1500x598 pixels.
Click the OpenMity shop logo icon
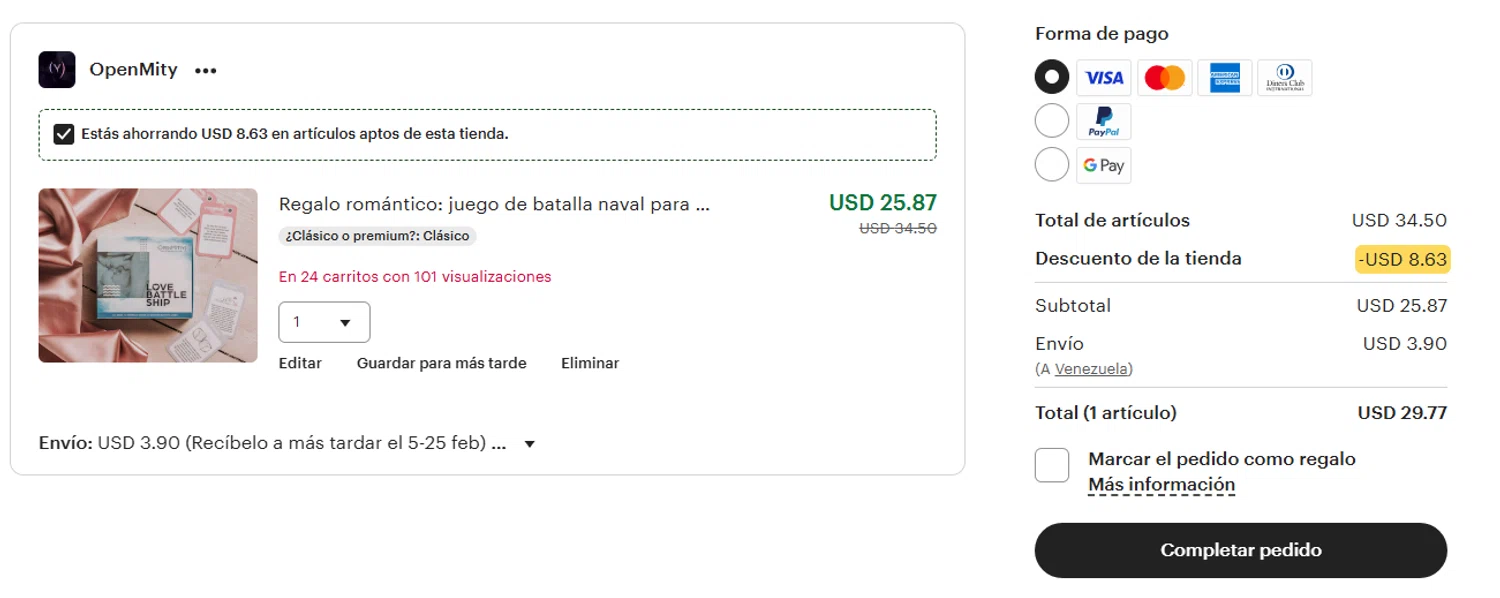point(57,70)
